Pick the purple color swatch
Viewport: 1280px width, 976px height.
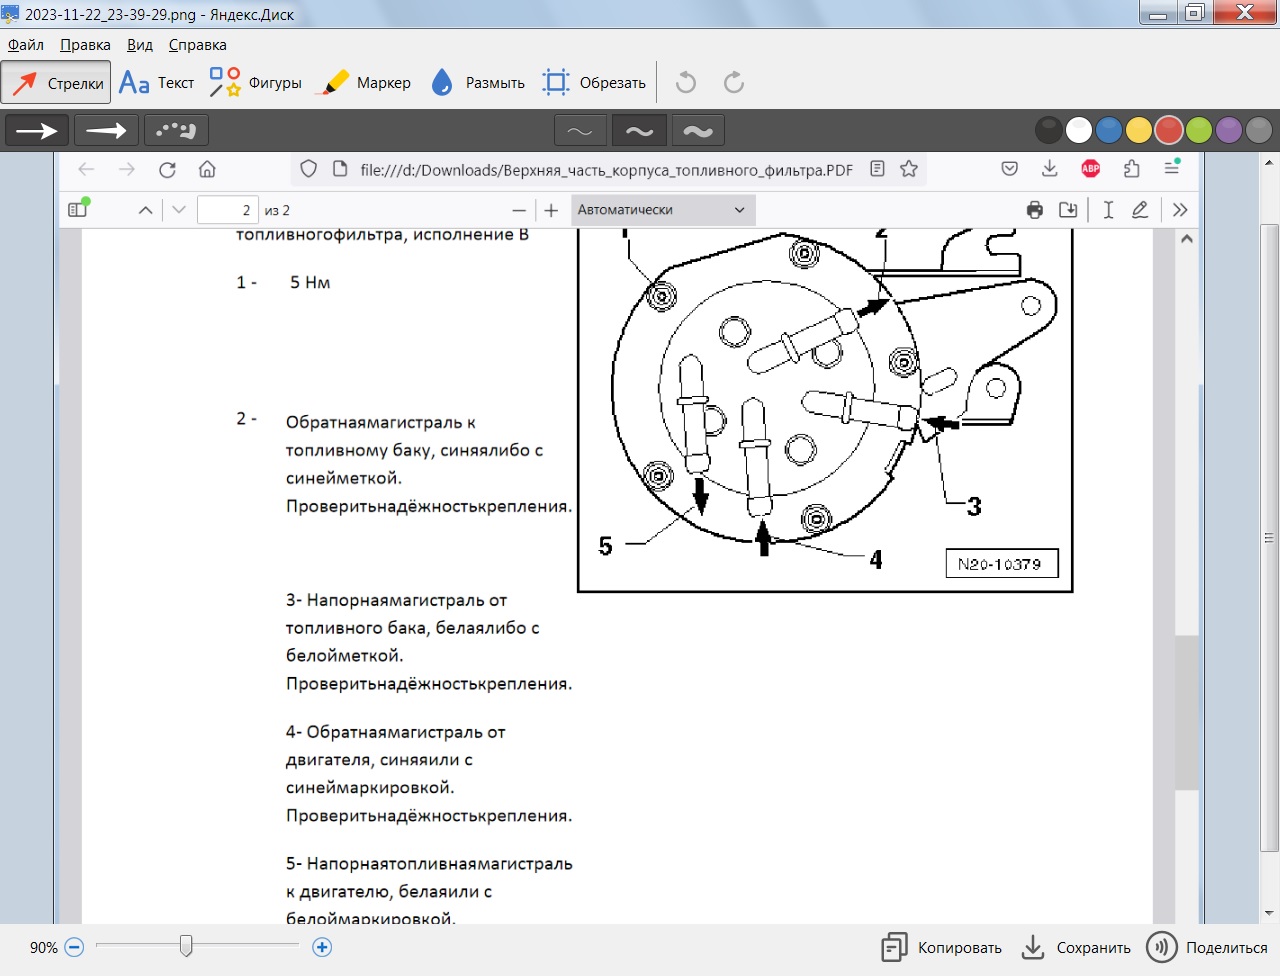(x=1229, y=130)
